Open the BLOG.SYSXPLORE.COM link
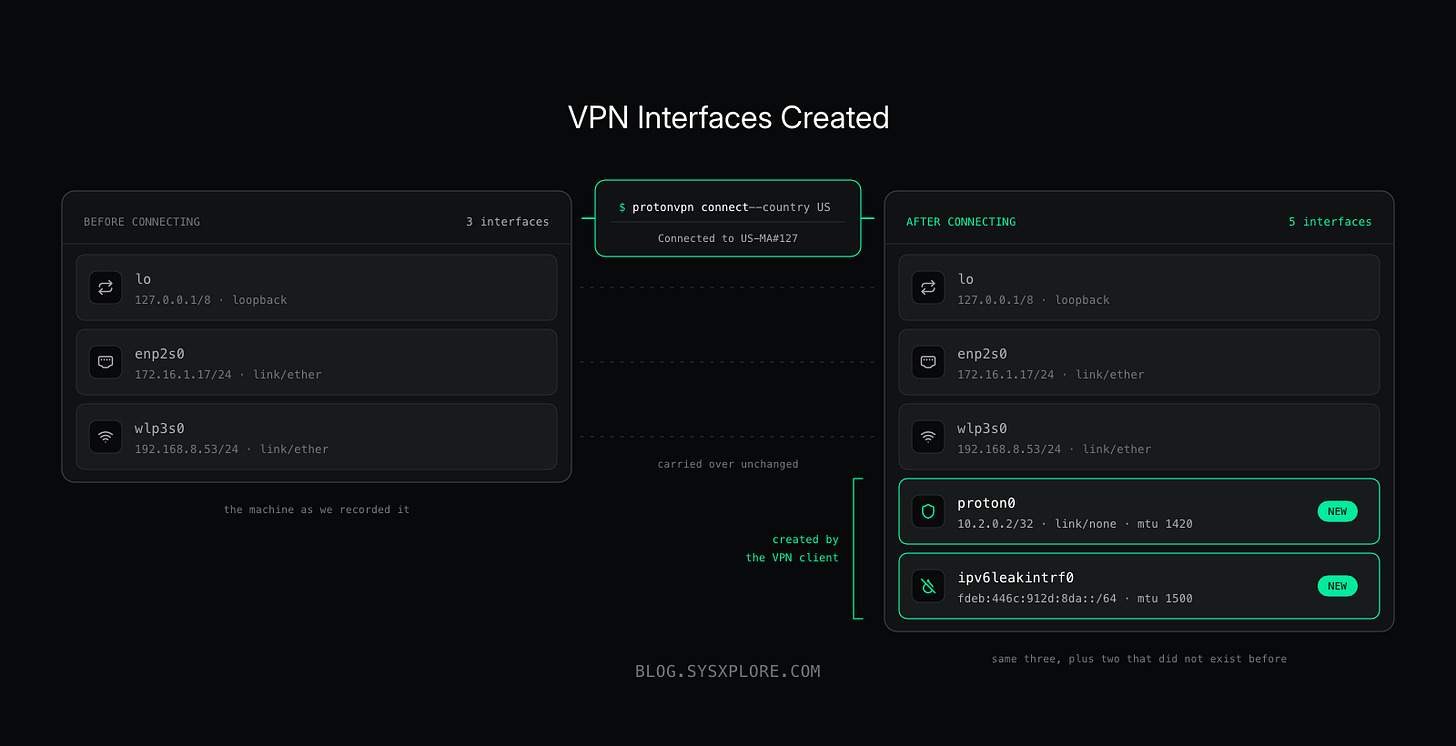 click(728, 671)
